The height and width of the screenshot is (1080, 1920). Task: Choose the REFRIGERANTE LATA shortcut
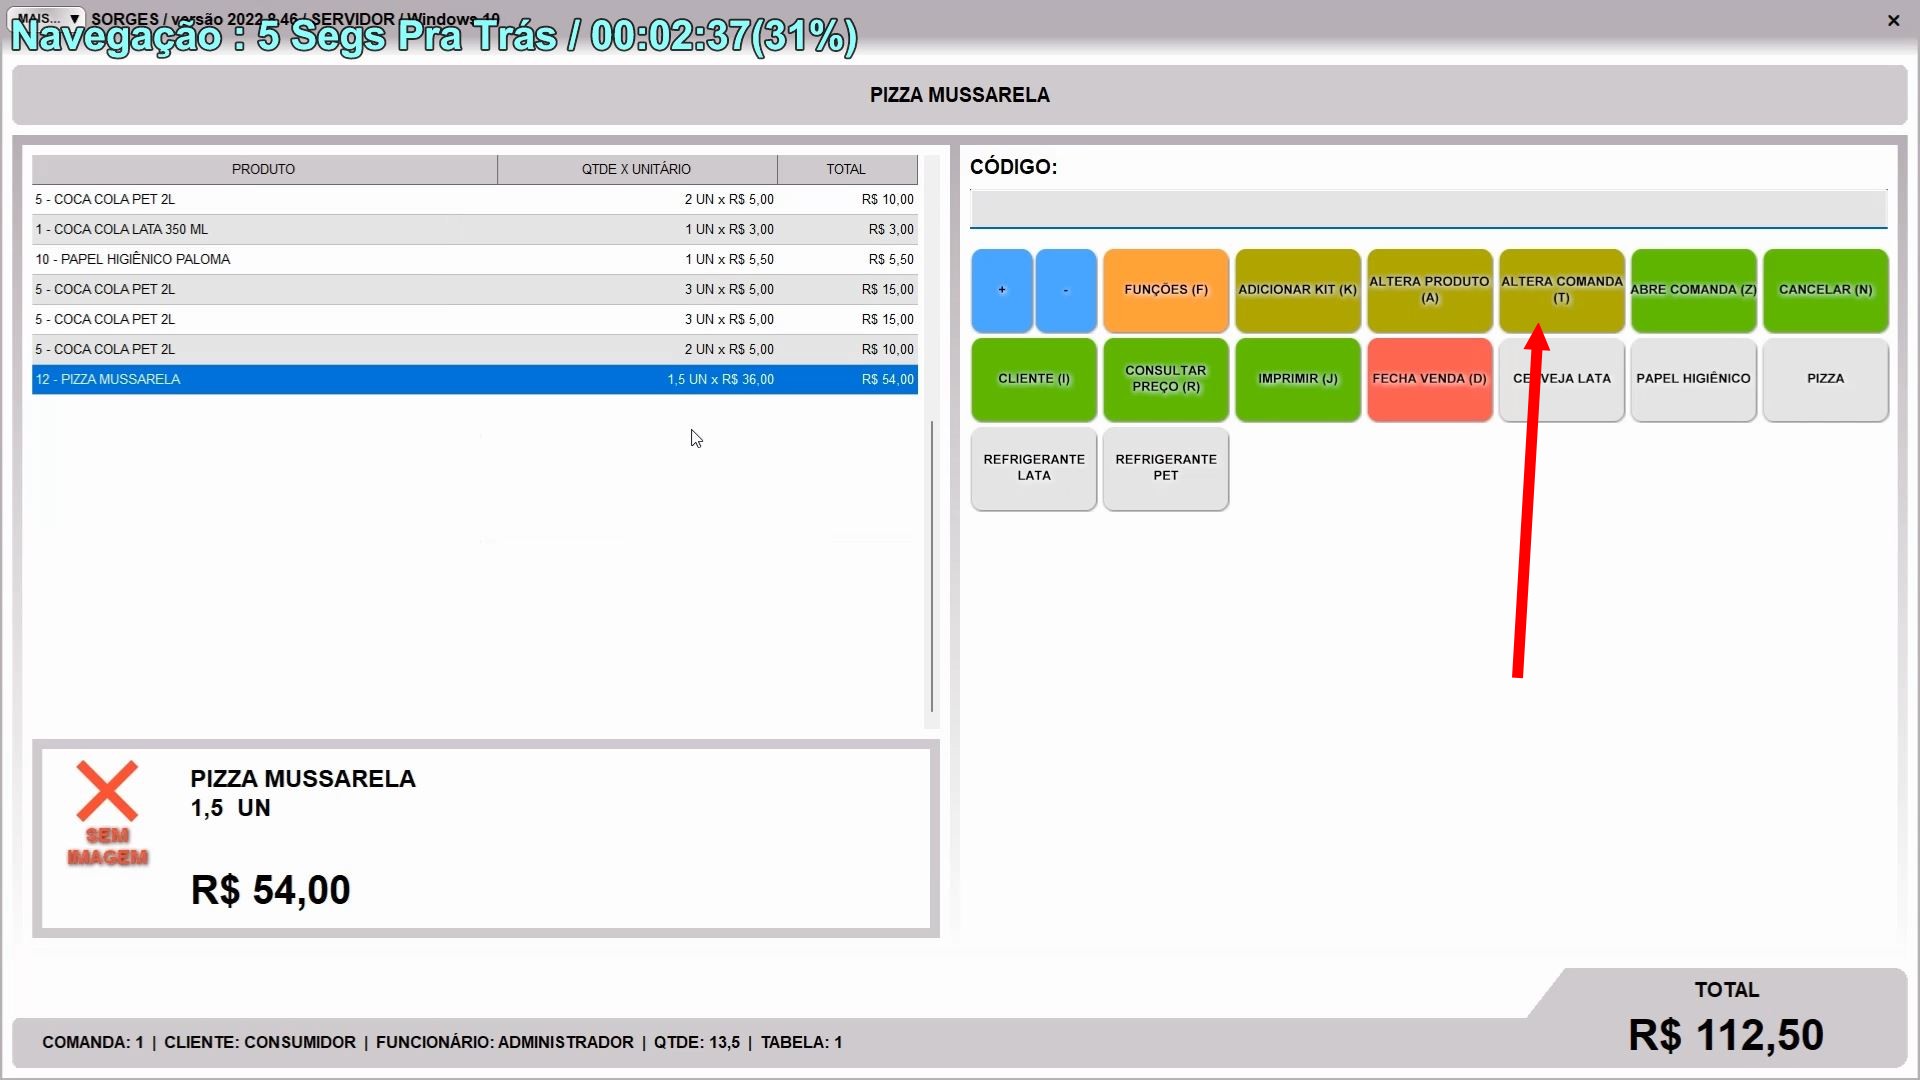click(x=1033, y=468)
